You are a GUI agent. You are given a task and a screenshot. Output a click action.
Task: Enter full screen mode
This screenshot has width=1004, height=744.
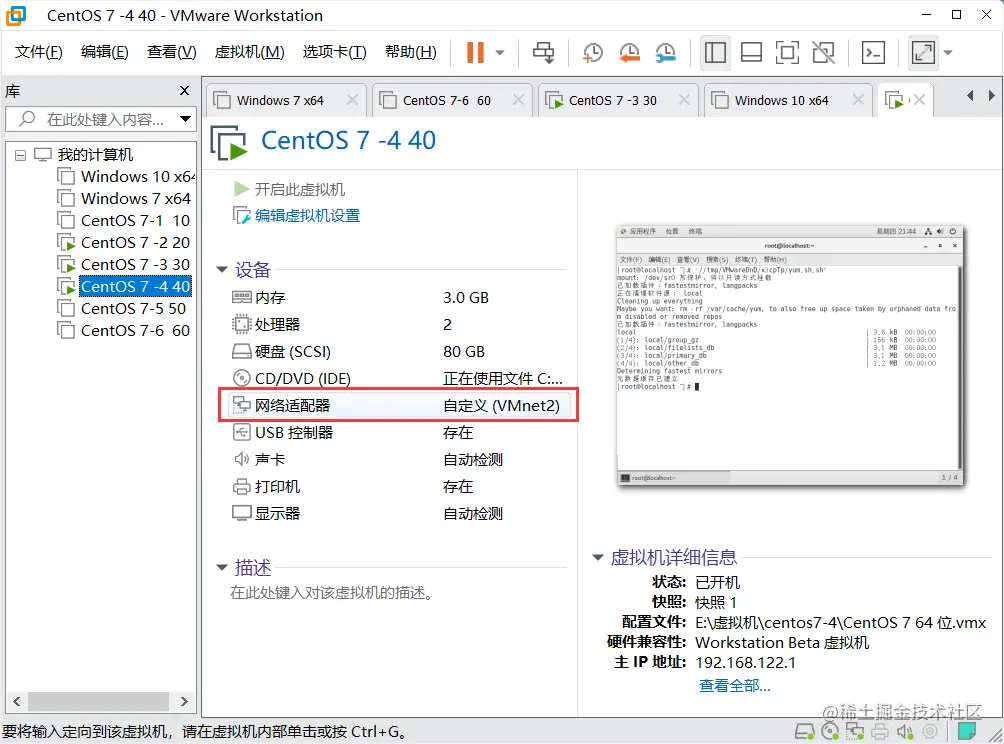(788, 52)
